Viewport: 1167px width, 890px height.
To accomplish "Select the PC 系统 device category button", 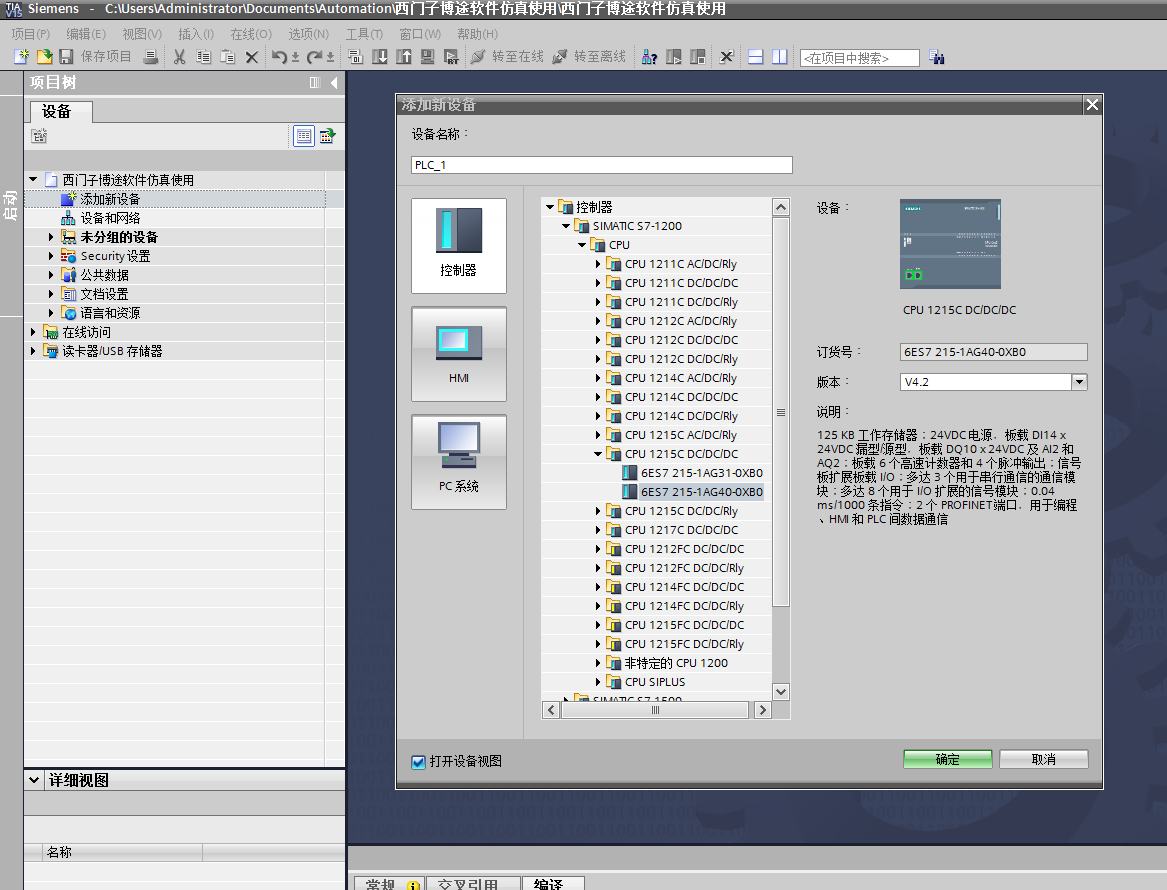I will coord(458,462).
